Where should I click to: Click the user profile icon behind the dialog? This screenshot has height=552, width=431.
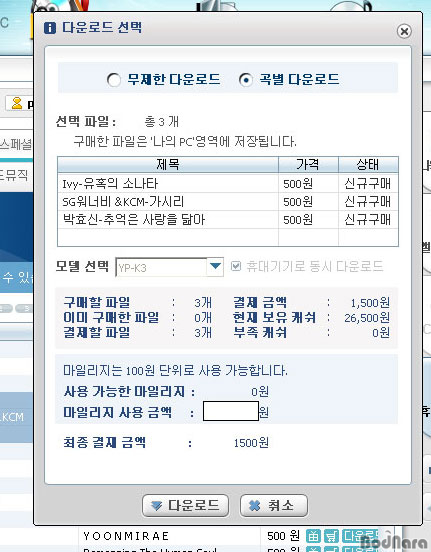pyautogui.click(x=17, y=104)
